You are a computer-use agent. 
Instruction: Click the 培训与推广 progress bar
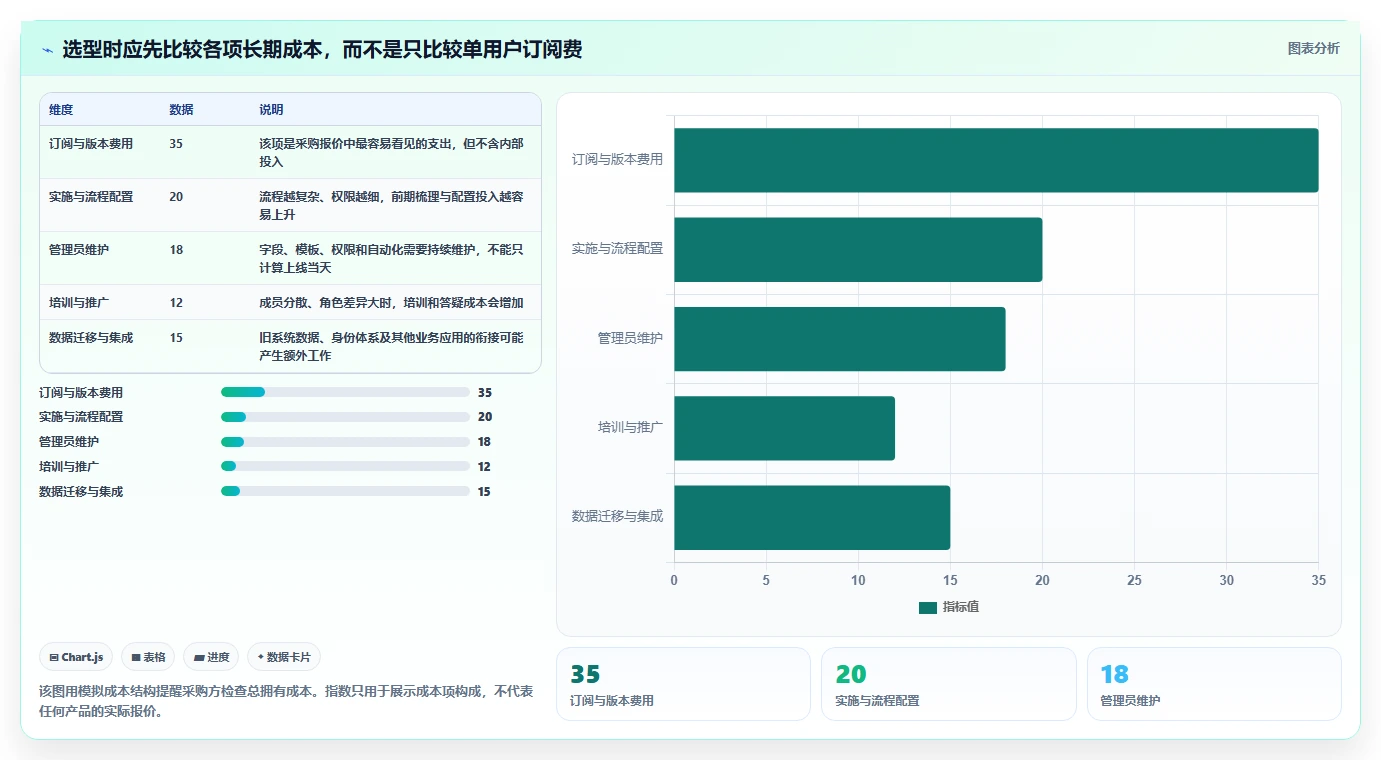coord(345,466)
